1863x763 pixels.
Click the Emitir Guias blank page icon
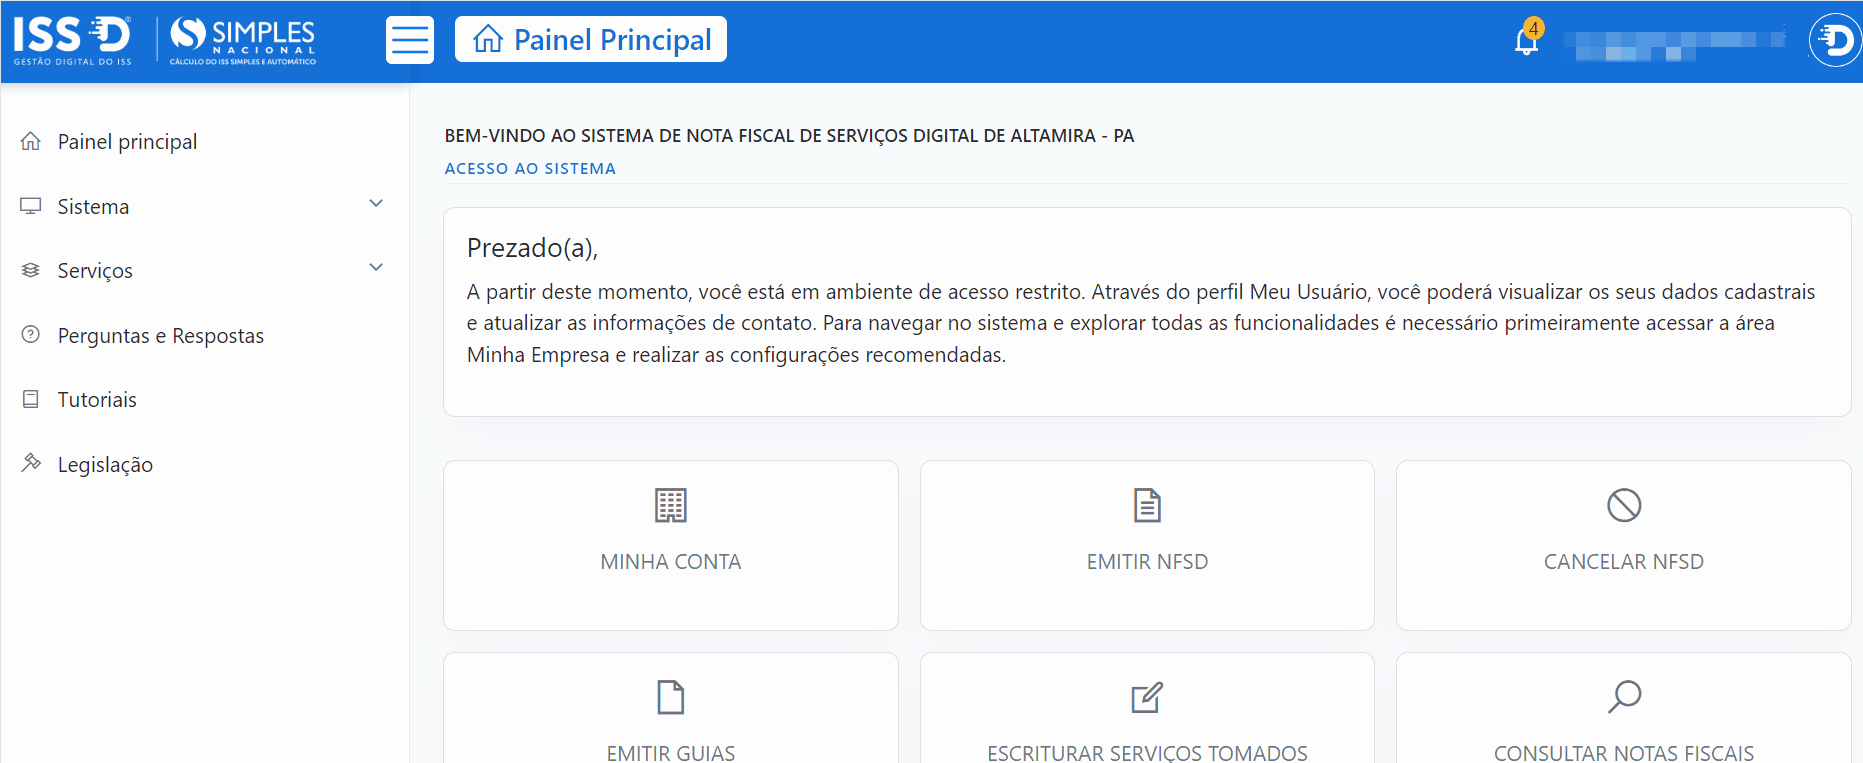tap(670, 697)
